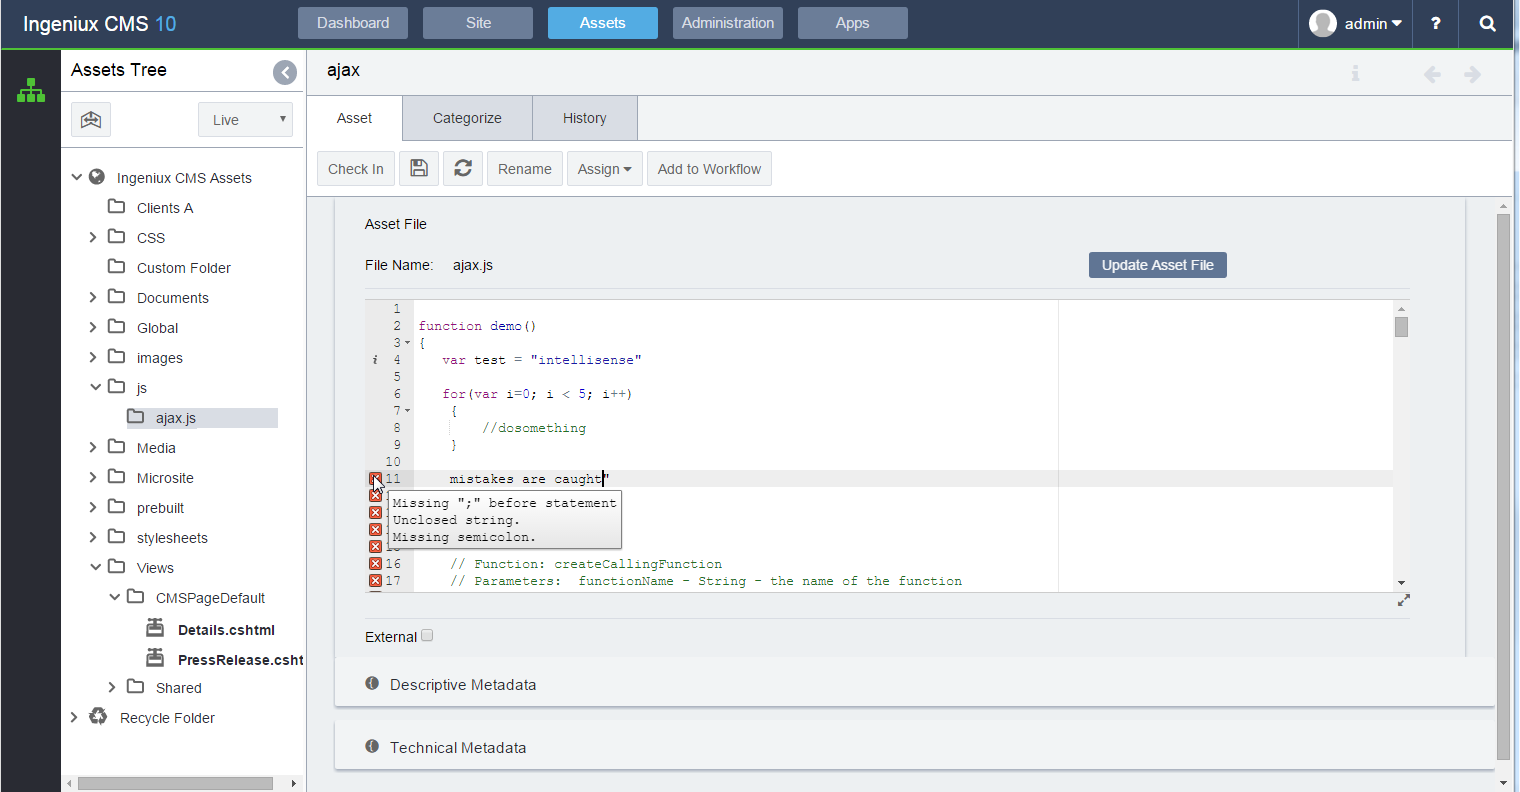This screenshot has width=1520, height=792.
Task: Click the save floppy disk icon
Action: (x=419, y=169)
